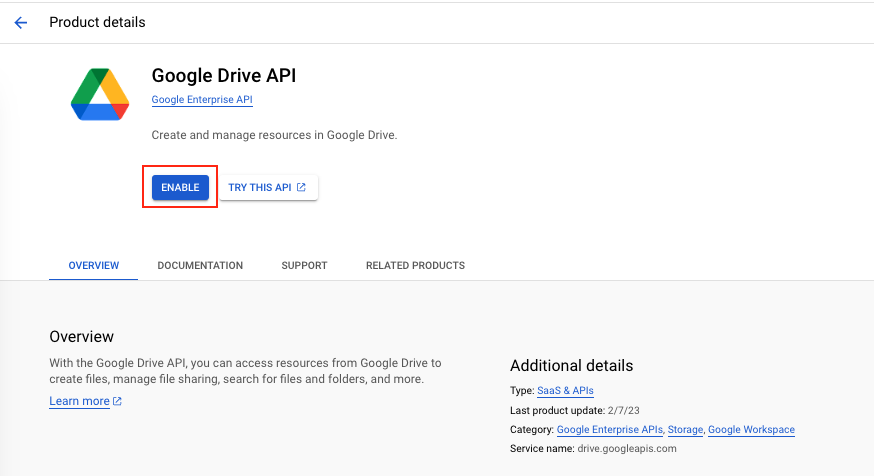The width and height of the screenshot is (874, 476).
Task: Switch to the Documentation tab
Action: (200, 265)
